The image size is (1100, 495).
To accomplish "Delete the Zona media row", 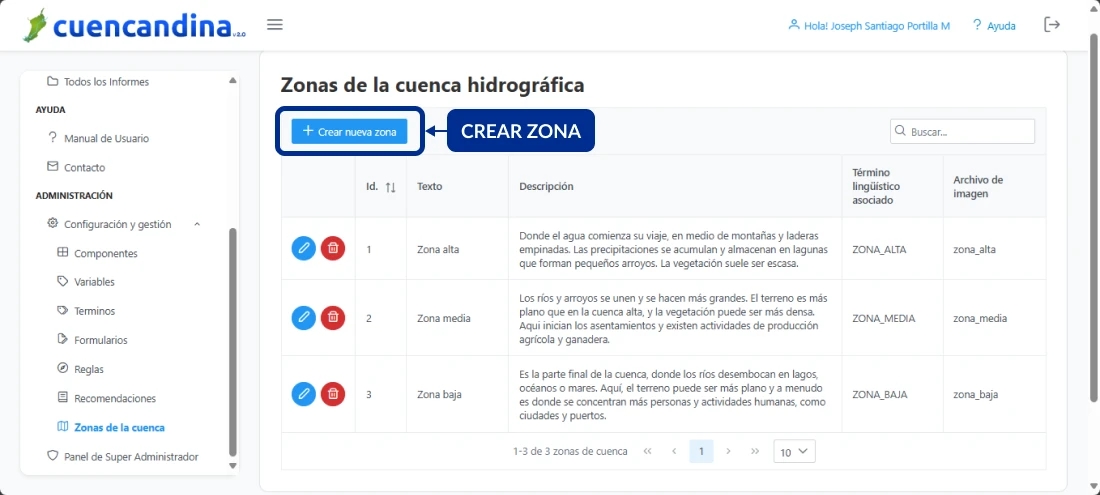I will [x=333, y=318].
